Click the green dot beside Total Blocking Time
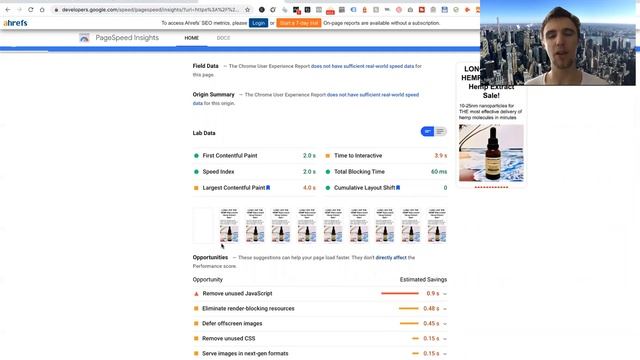This screenshot has width=640, height=360. (328, 172)
